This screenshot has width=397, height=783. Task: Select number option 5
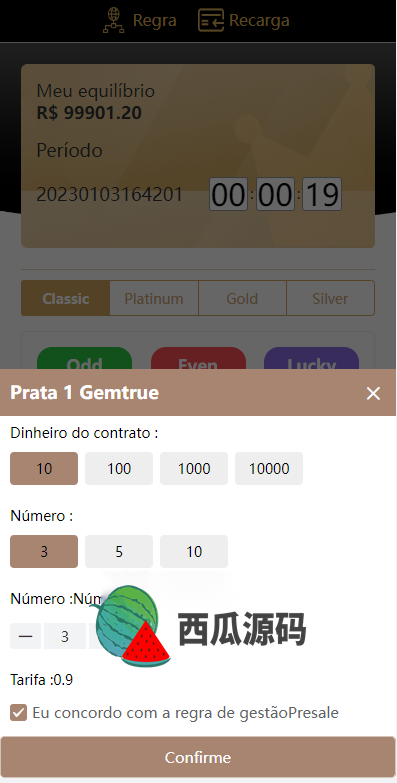point(119,551)
